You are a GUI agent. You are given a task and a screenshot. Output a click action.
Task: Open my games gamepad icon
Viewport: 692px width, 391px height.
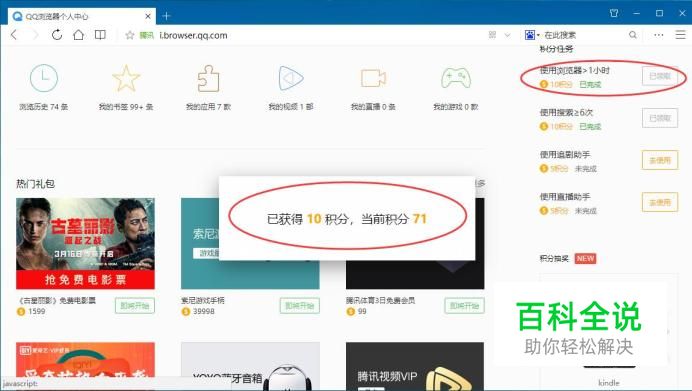[455, 78]
